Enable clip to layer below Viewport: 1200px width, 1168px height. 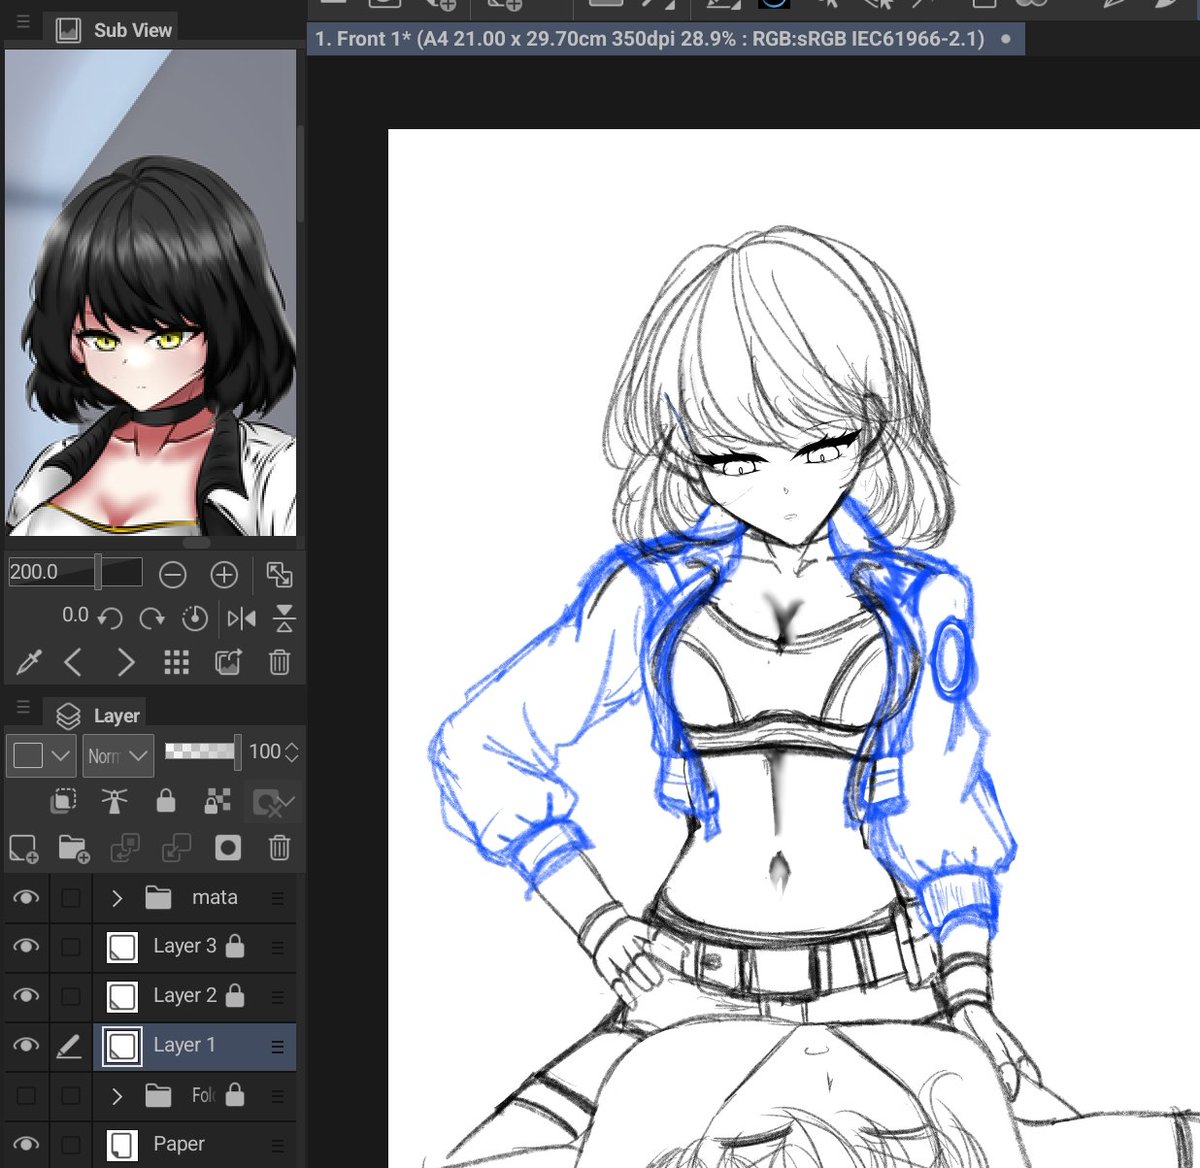tap(63, 801)
